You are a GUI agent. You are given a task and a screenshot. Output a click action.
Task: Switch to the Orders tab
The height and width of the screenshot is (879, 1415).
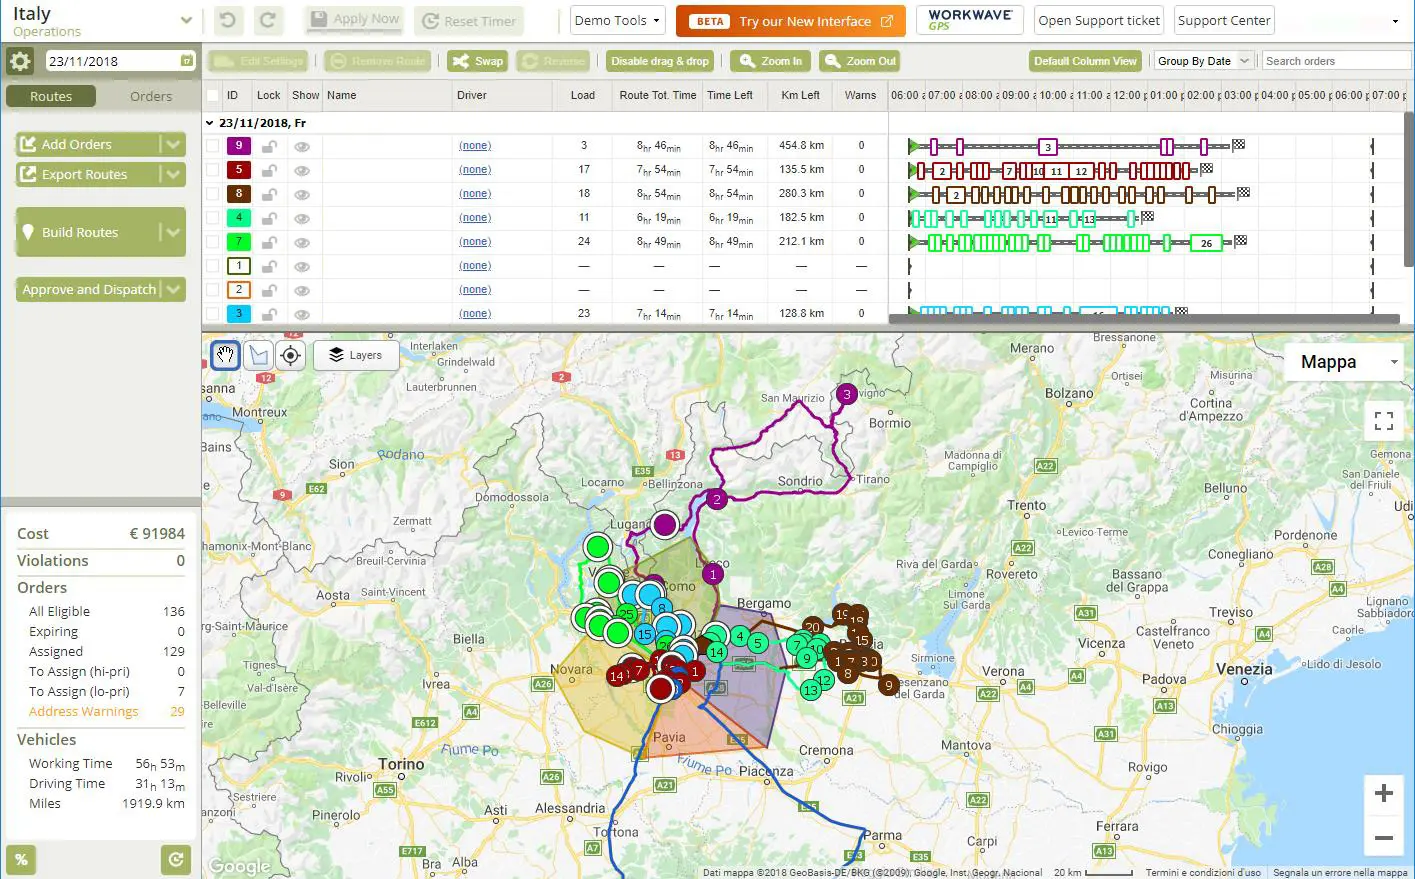151,96
